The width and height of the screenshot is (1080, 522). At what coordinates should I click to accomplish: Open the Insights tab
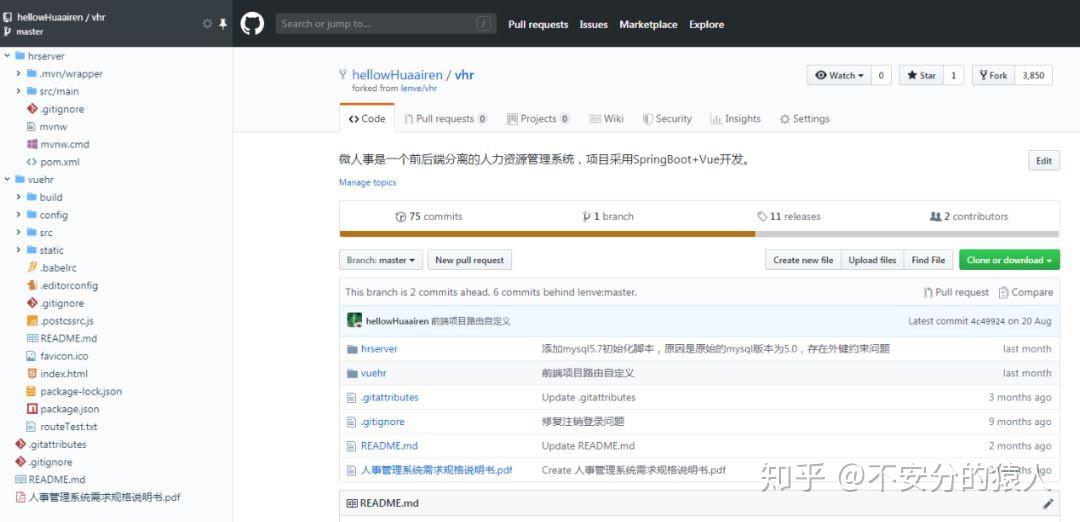point(736,118)
